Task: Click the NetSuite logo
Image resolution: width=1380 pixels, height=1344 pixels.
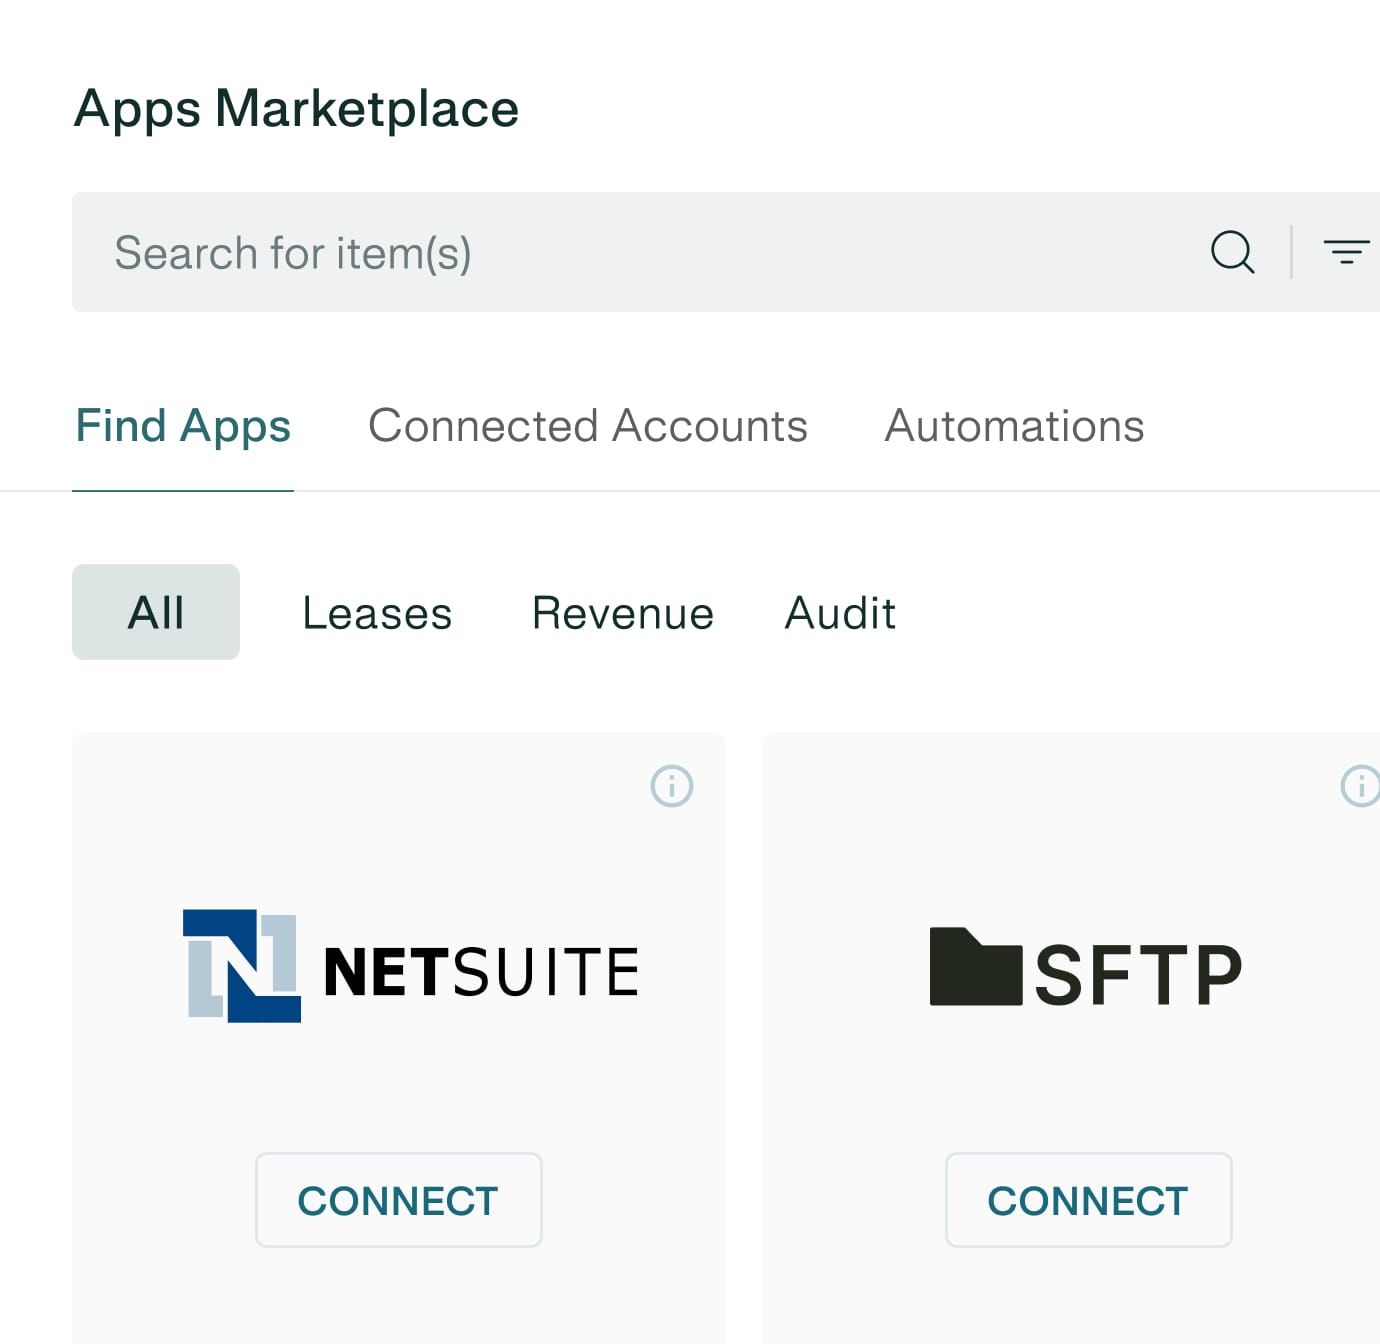Action: click(x=411, y=966)
